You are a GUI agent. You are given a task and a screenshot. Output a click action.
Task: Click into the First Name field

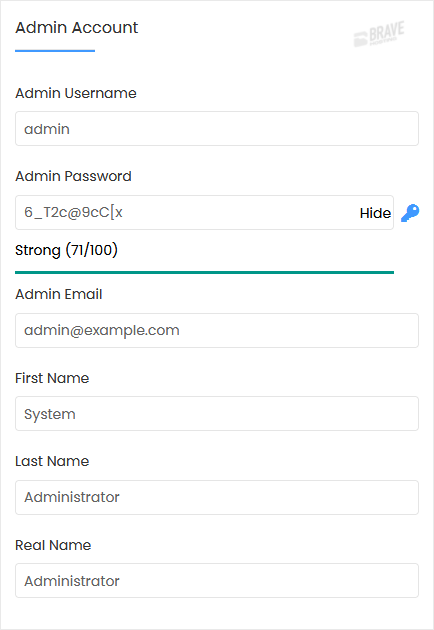click(x=217, y=414)
